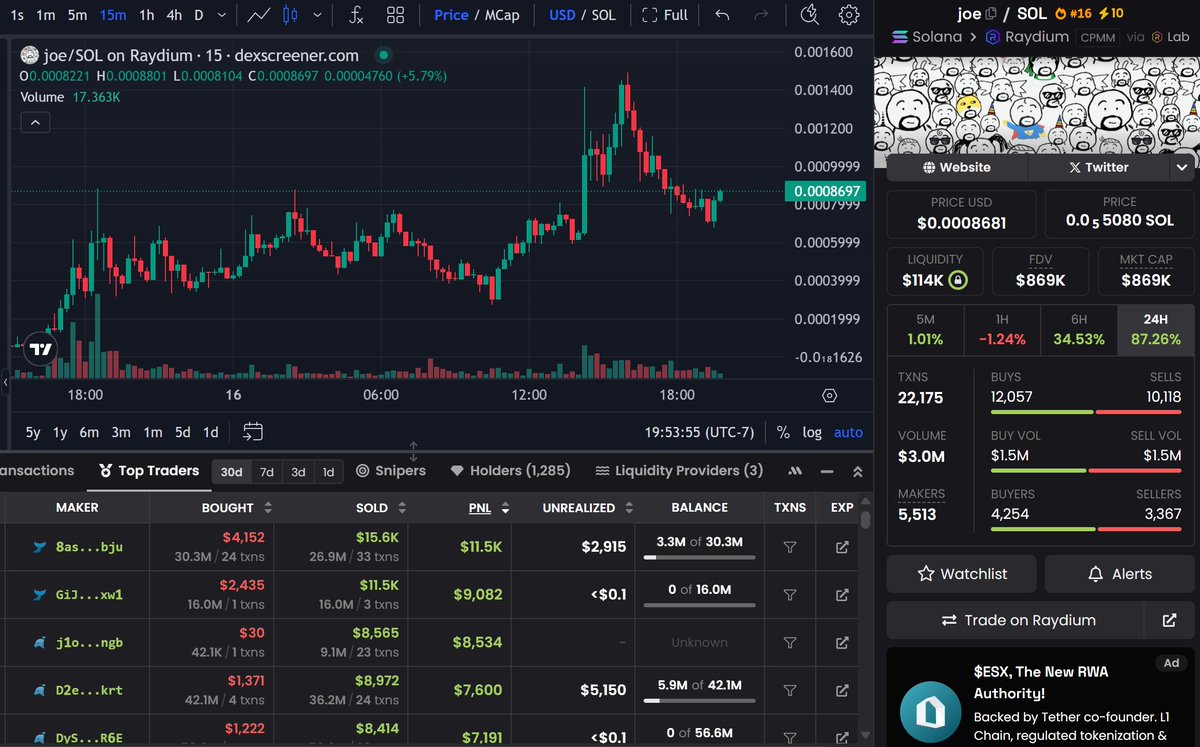Undo the last chart action
The width and height of the screenshot is (1200, 747).
(723, 15)
